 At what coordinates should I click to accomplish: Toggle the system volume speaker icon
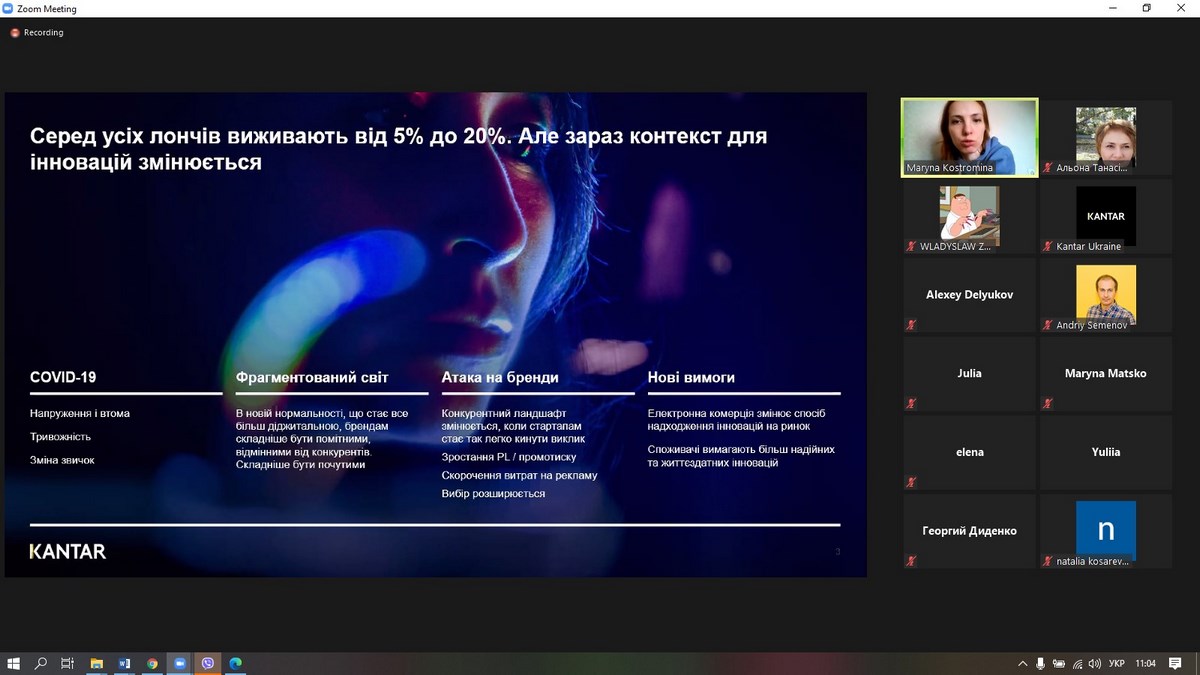click(1094, 663)
